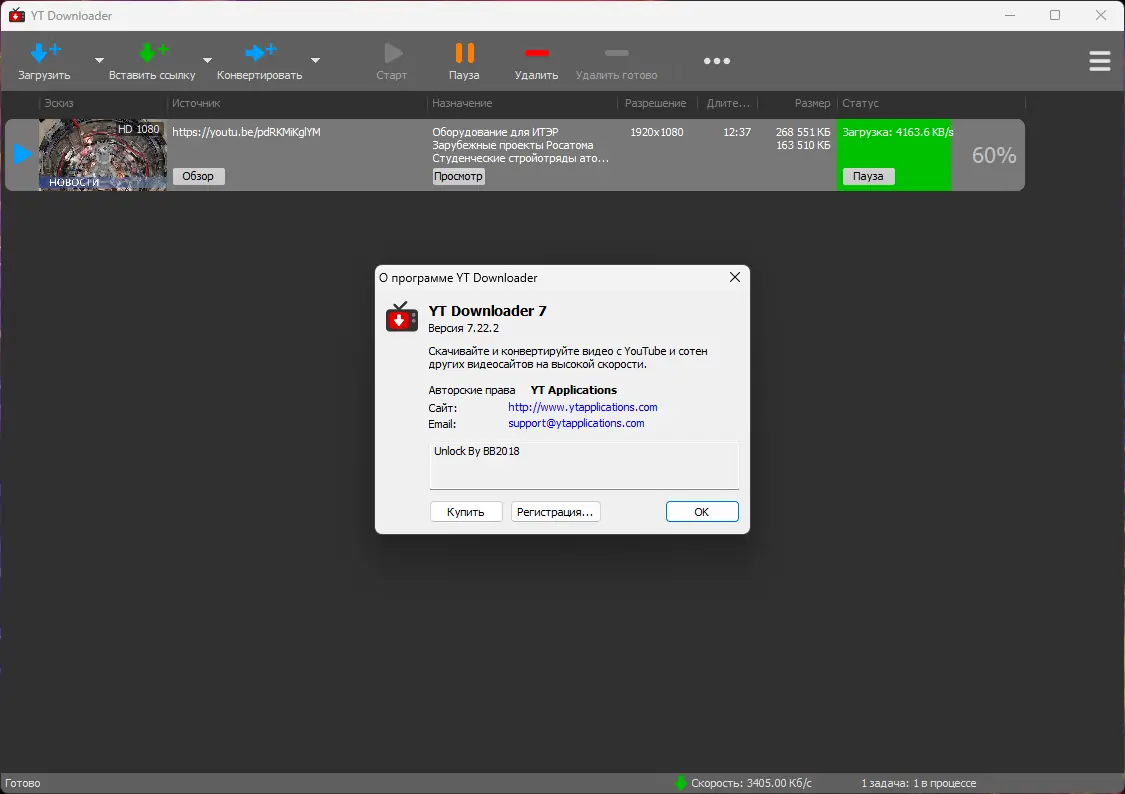
Task: Maximize the YT Downloader window
Action: coord(1055,15)
